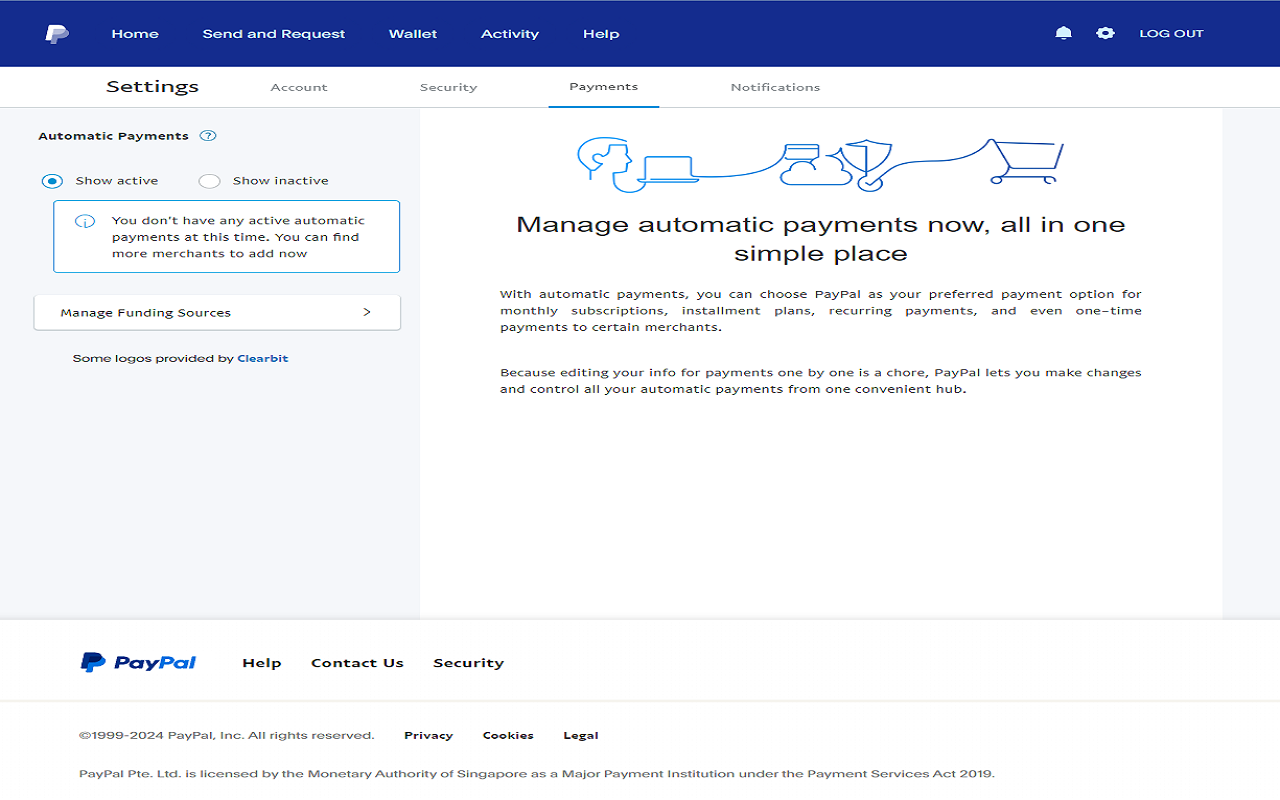The width and height of the screenshot is (1280, 800).
Task: Open the notifications bell icon
Action: click(1064, 33)
